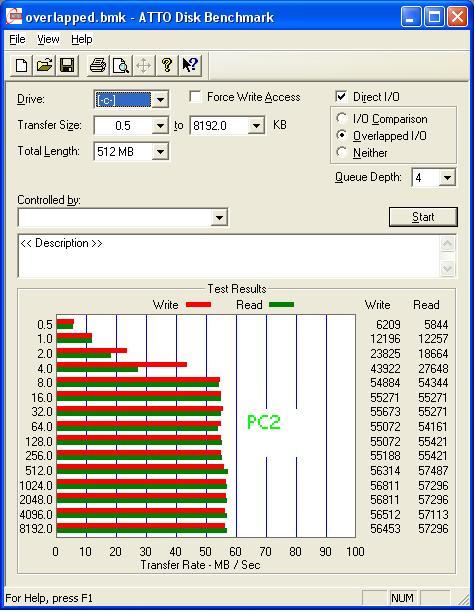This screenshot has width=475, height=612.
Task: Close the ATTO Disk Benchmark window
Action: tap(457, 17)
